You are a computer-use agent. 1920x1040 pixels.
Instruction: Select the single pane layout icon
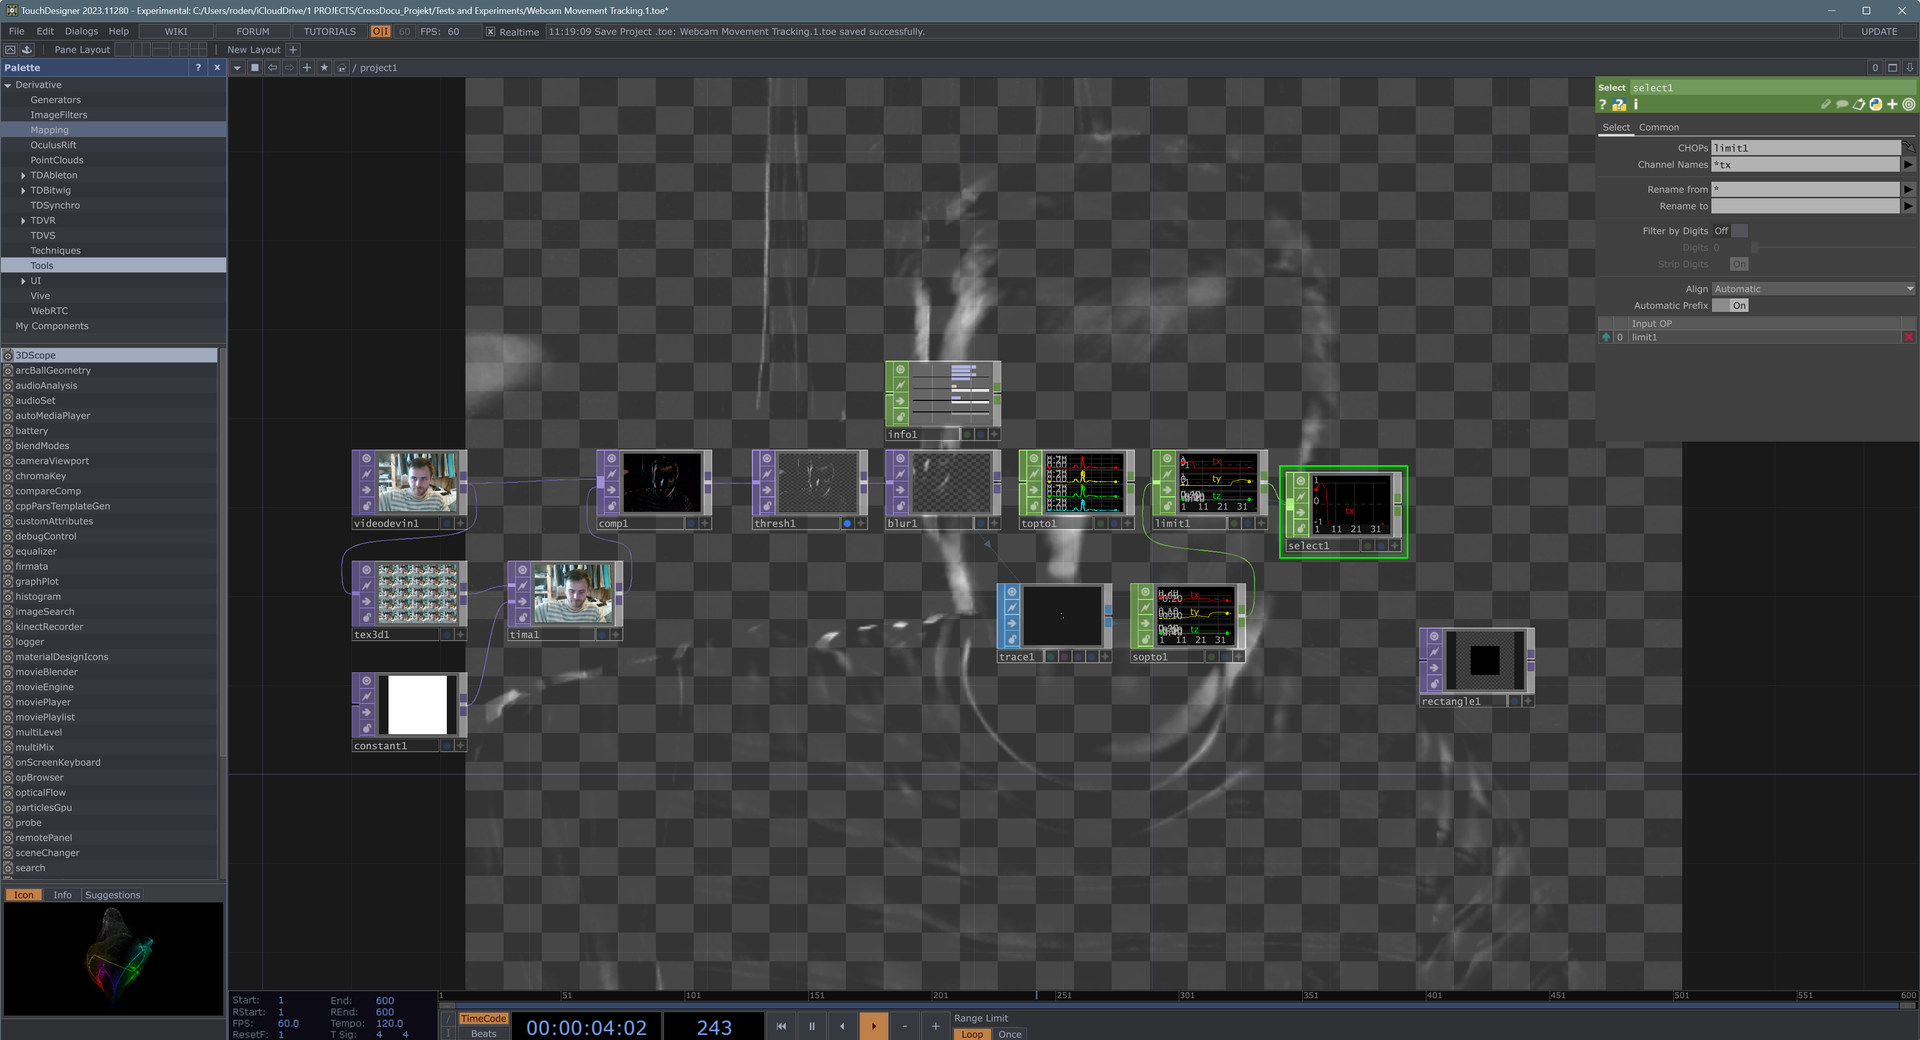tap(123, 49)
